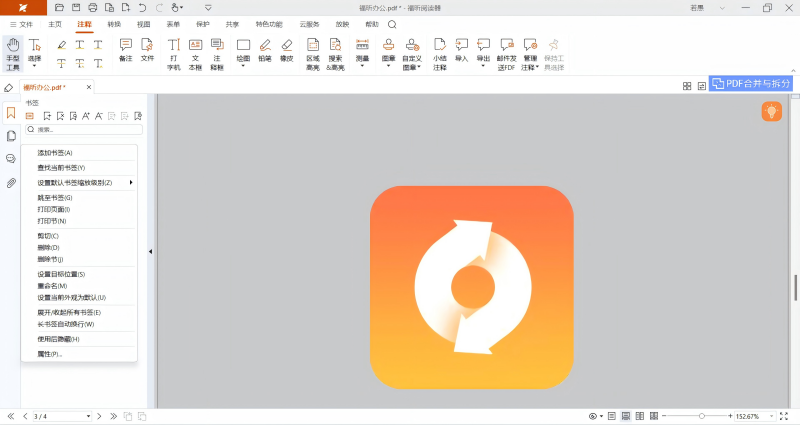800x425 pixels.
Task: Expand 设置默认书签缩放级别 submenu
Action: click(80, 183)
